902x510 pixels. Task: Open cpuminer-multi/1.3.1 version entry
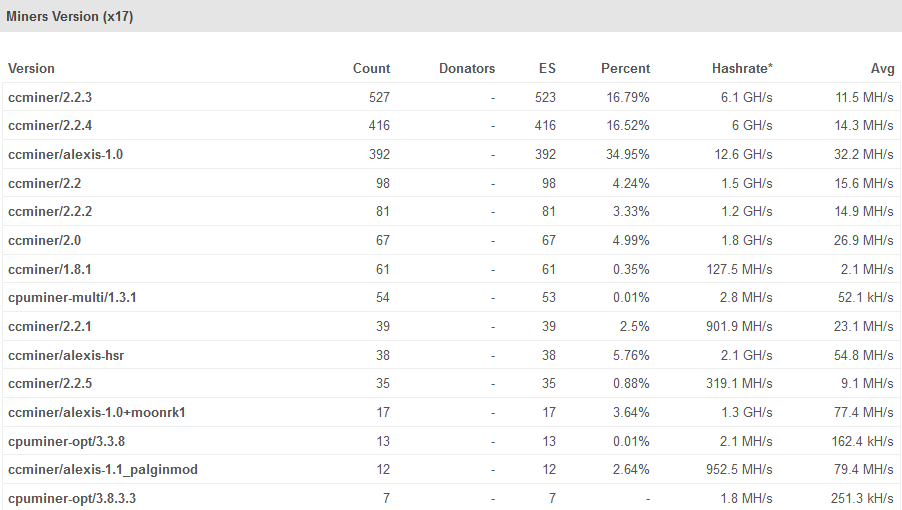72,298
